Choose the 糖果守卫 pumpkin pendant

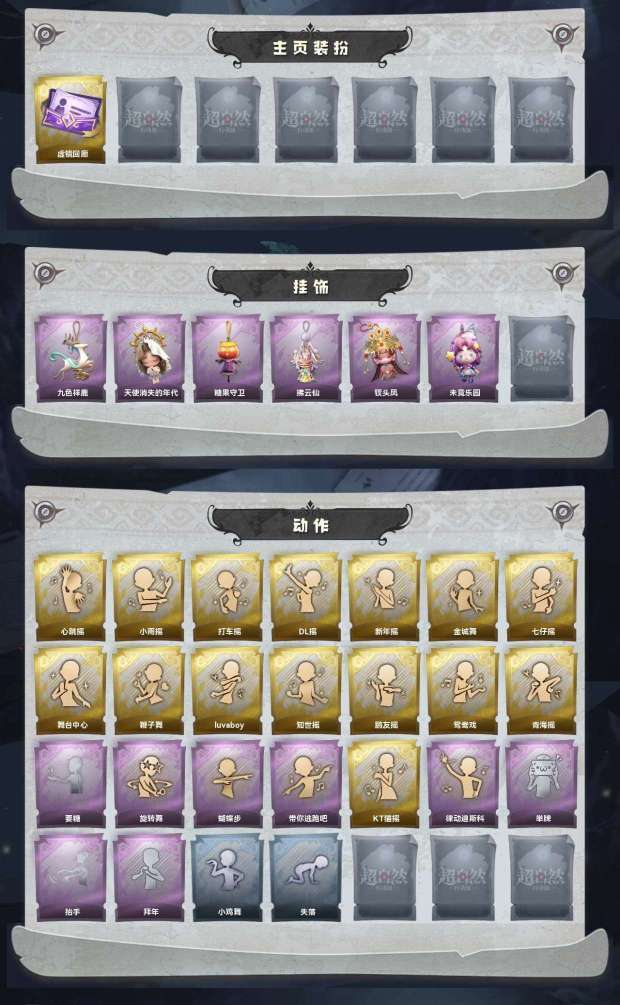point(228,358)
